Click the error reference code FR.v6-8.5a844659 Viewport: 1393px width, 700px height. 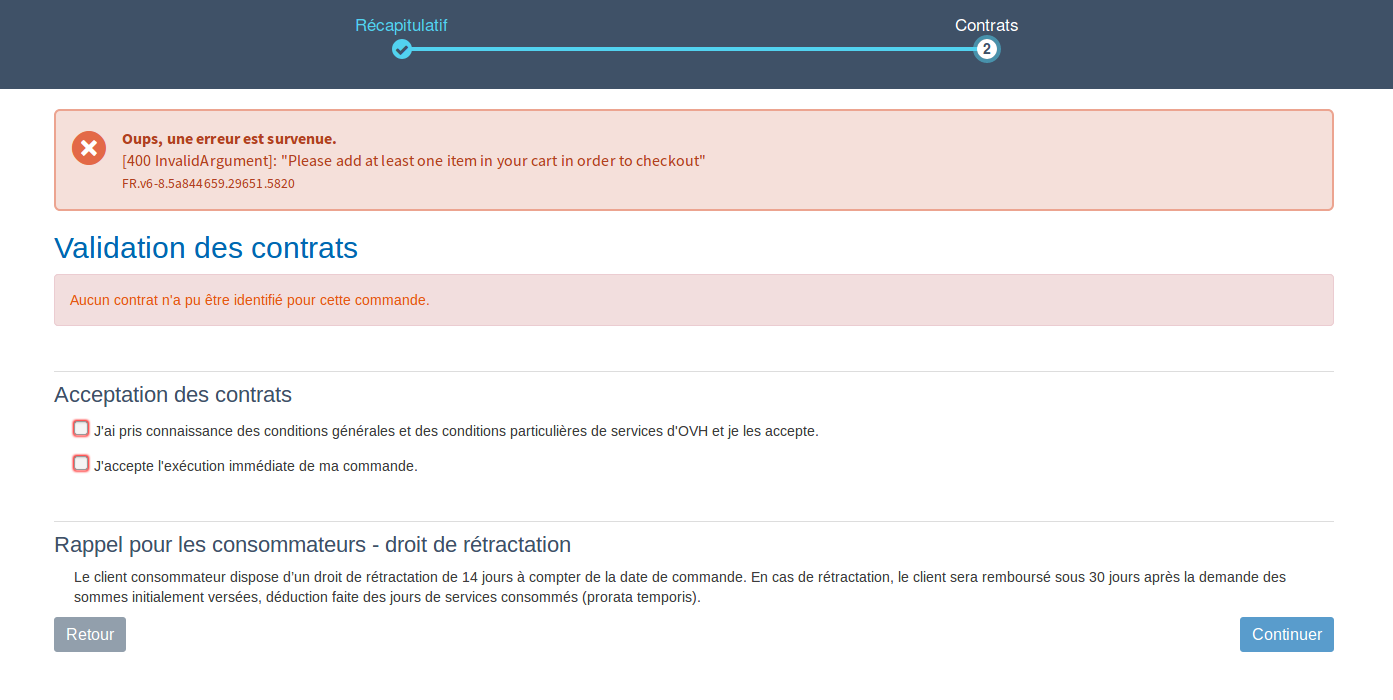pos(208,184)
